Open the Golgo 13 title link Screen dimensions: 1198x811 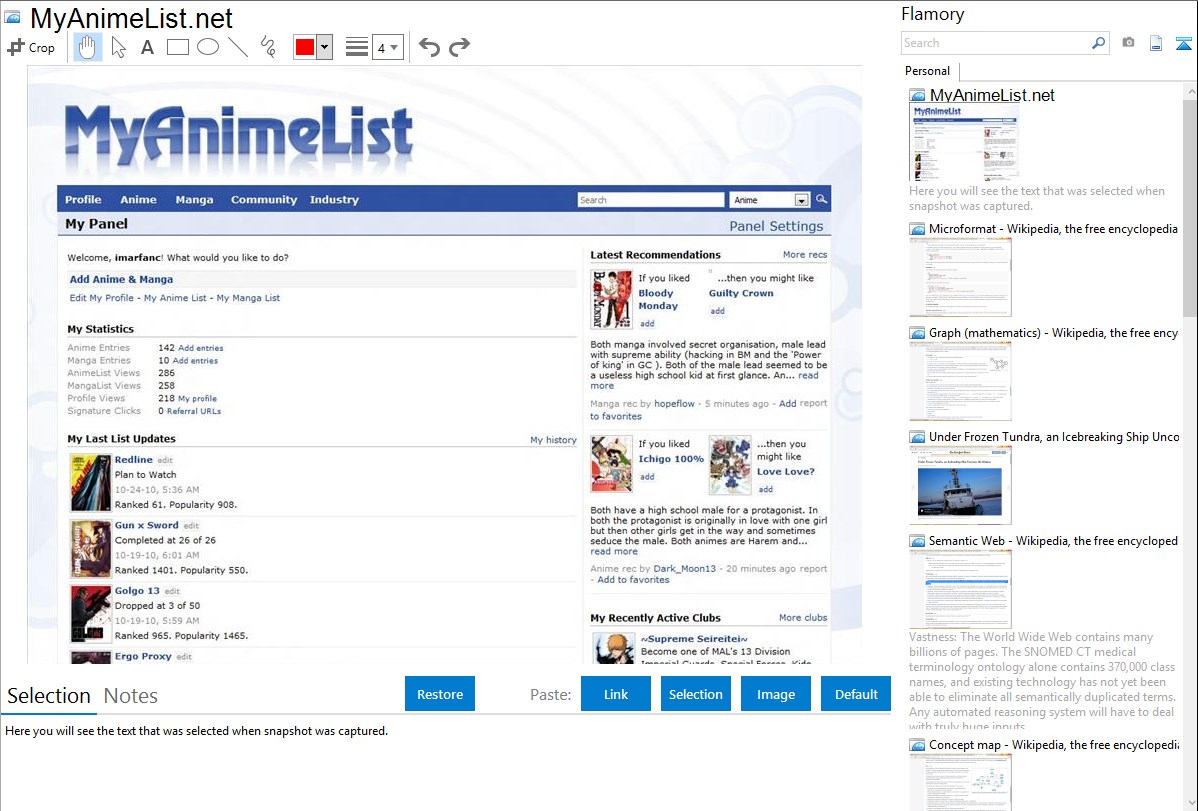pos(137,591)
